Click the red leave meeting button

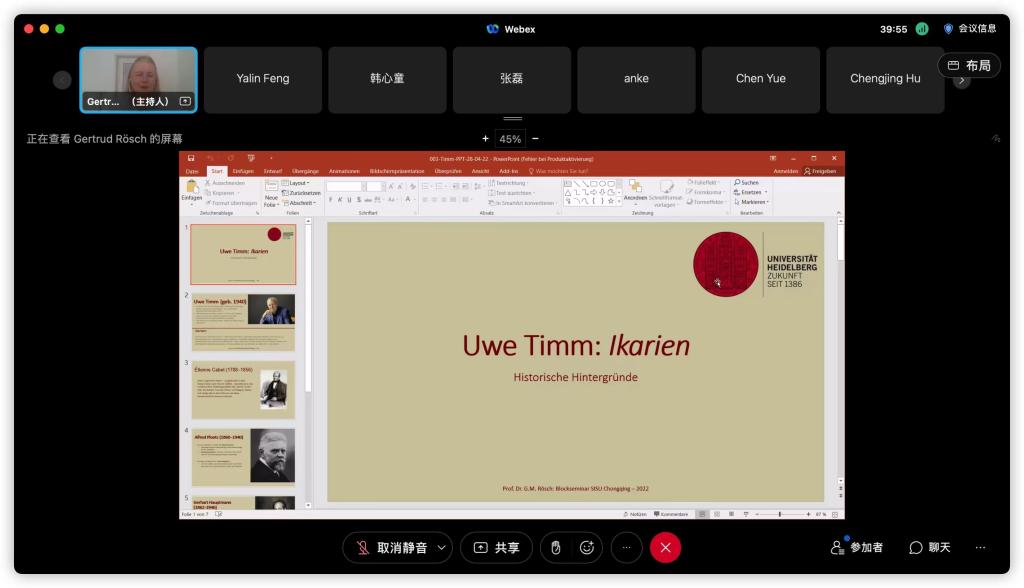point(665,547)
